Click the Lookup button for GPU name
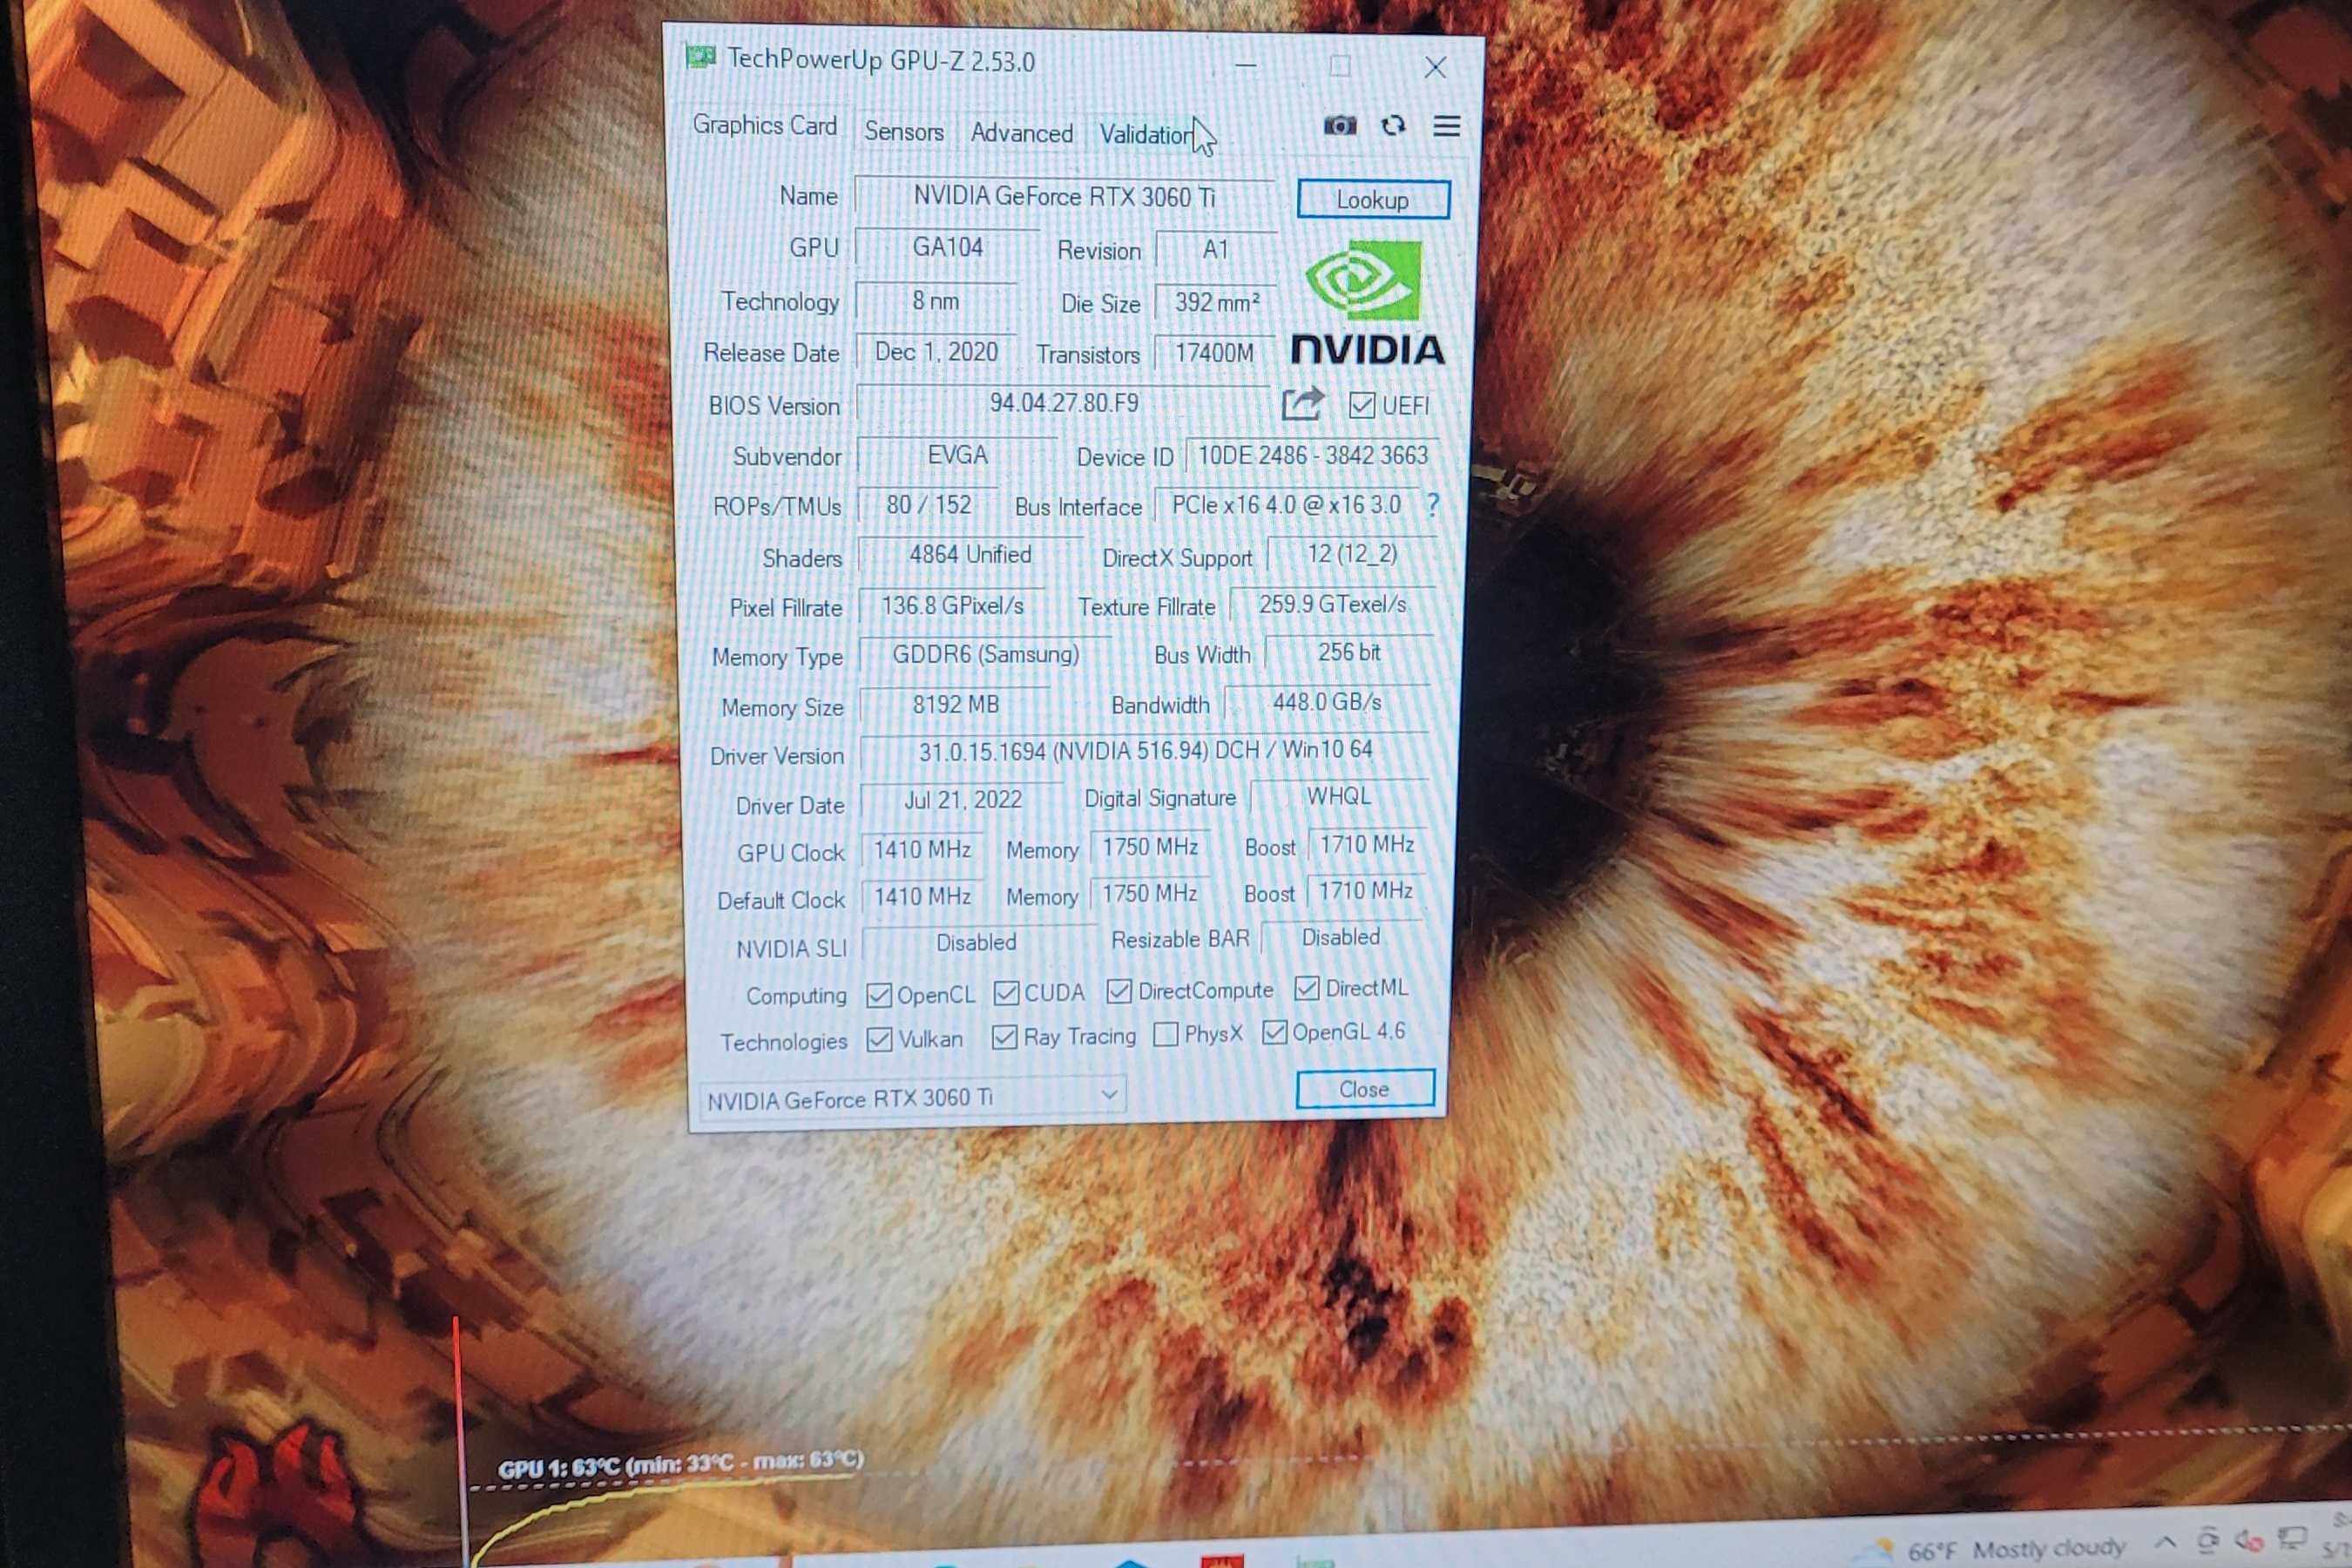This screenshot has height=1568, width=2352. (1372, 196)
